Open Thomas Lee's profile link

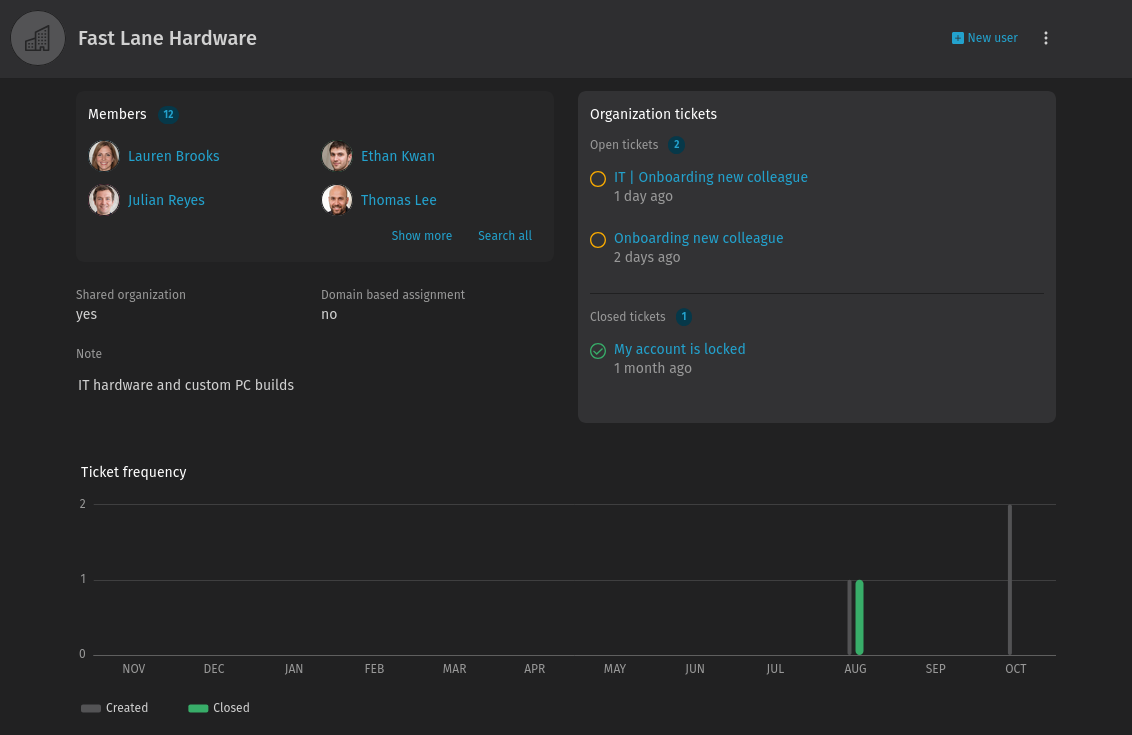[399, 200]
